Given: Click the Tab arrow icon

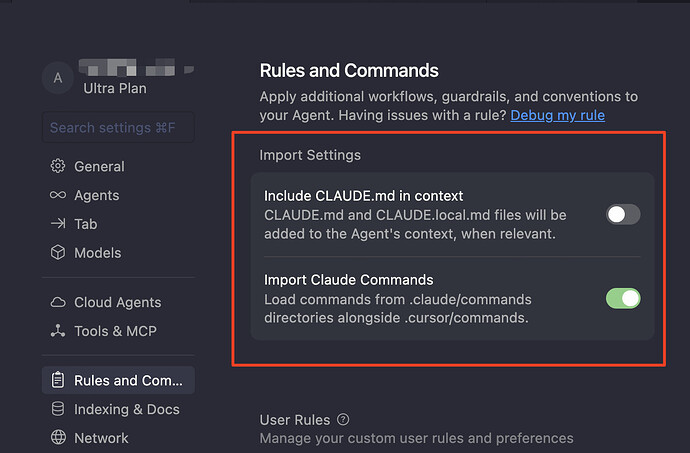Looking at the screenshot, I should tap(58, 224).
